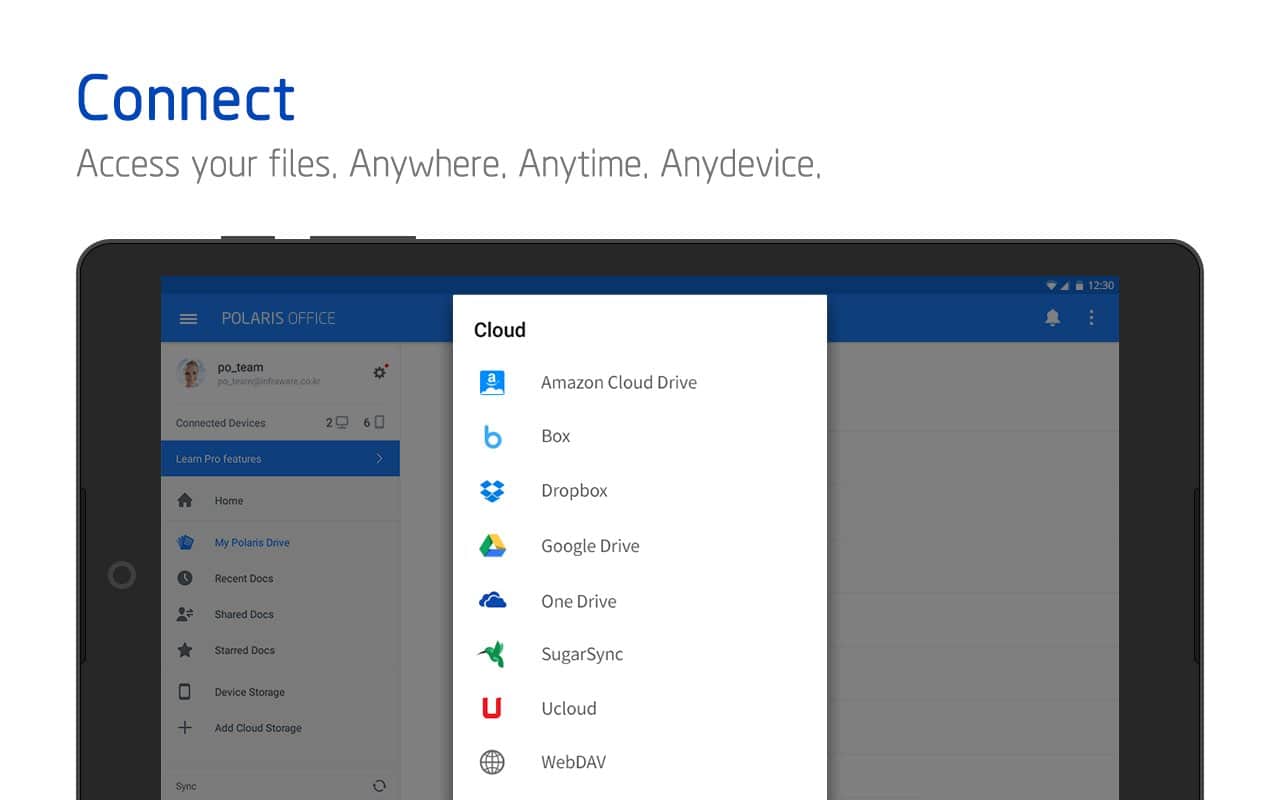Viewport: 1280px width, 800px height.
Task: Open the hamburger navigation menu
Action: click(188, 319)
